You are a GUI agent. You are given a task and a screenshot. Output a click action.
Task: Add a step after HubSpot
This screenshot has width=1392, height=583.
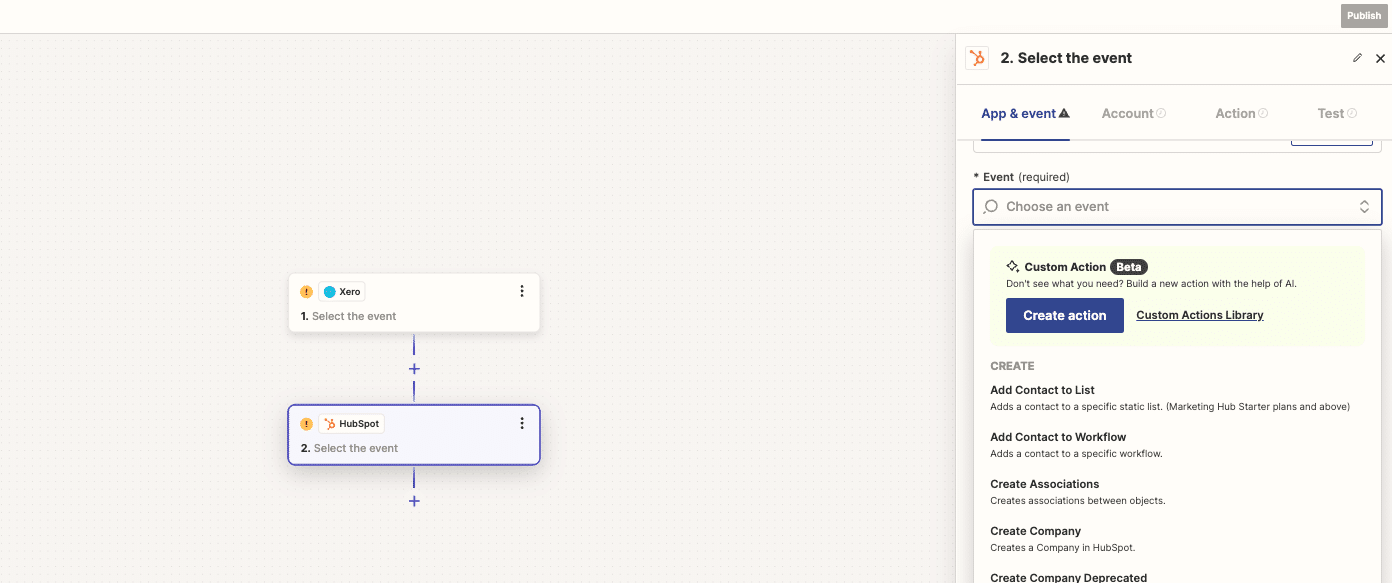414,501
